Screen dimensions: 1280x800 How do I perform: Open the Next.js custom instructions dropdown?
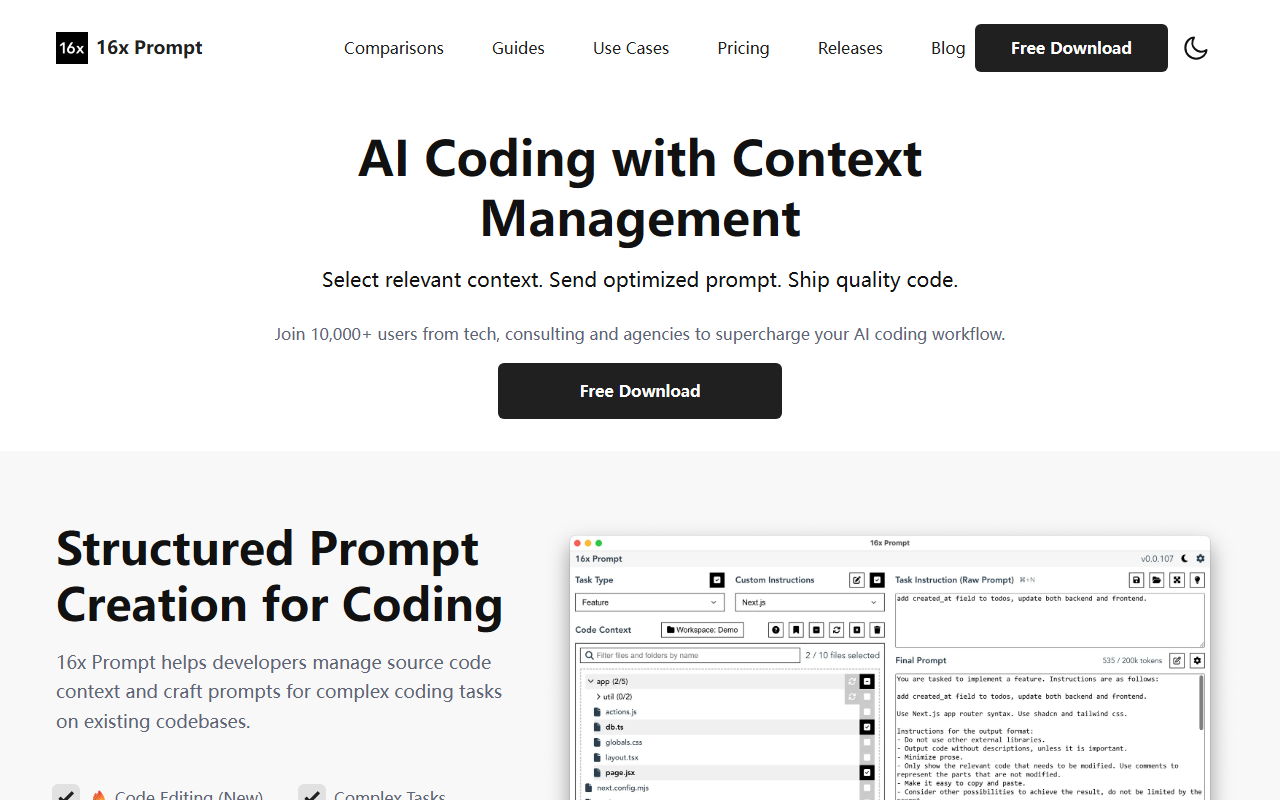pos(810,602)
